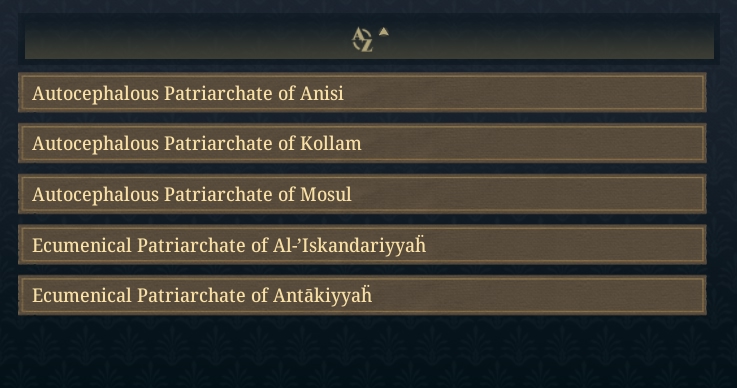Choose Autocephalous Patriarchate of Mosul
737x388 pixels.
362,194
